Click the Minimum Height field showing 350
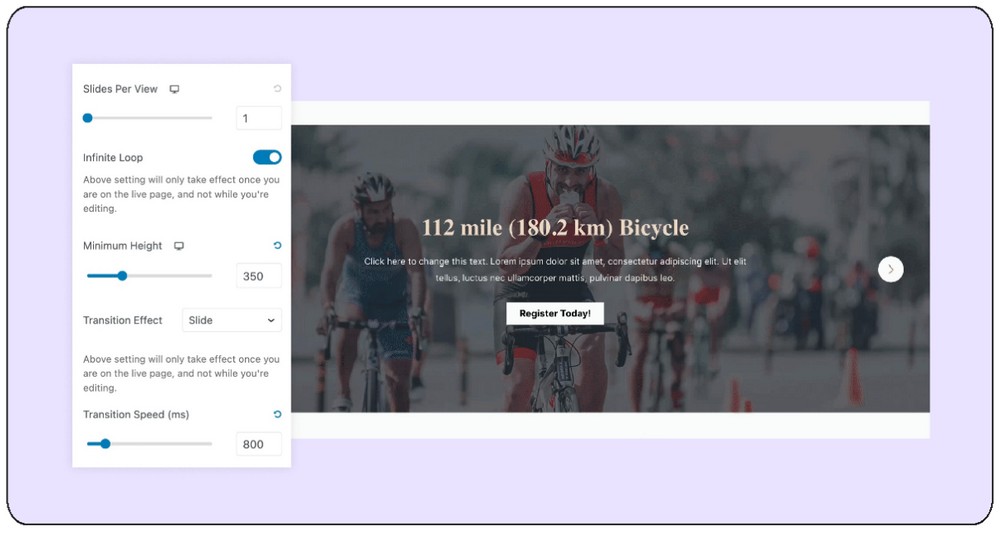The height and width of the screenshot is (536, 1000). tap(258, 276)
